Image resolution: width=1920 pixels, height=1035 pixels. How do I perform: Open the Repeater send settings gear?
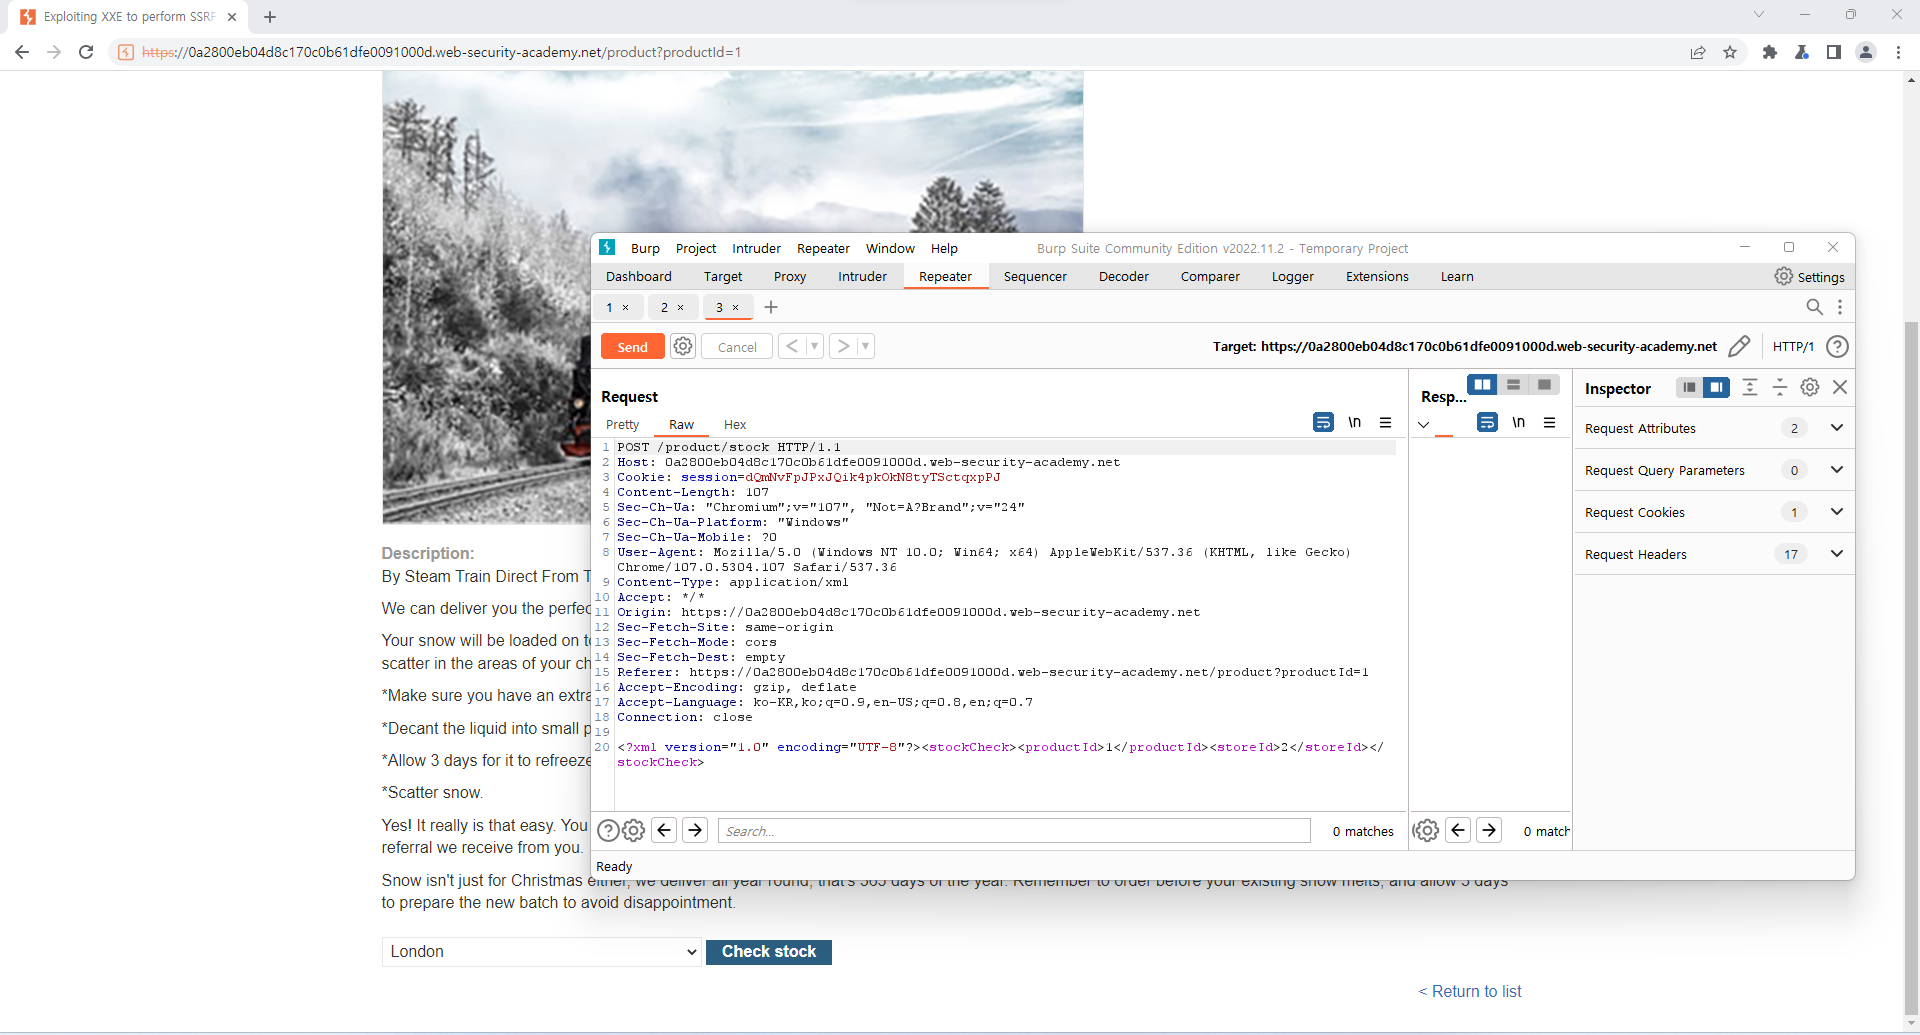coord(683,347)
